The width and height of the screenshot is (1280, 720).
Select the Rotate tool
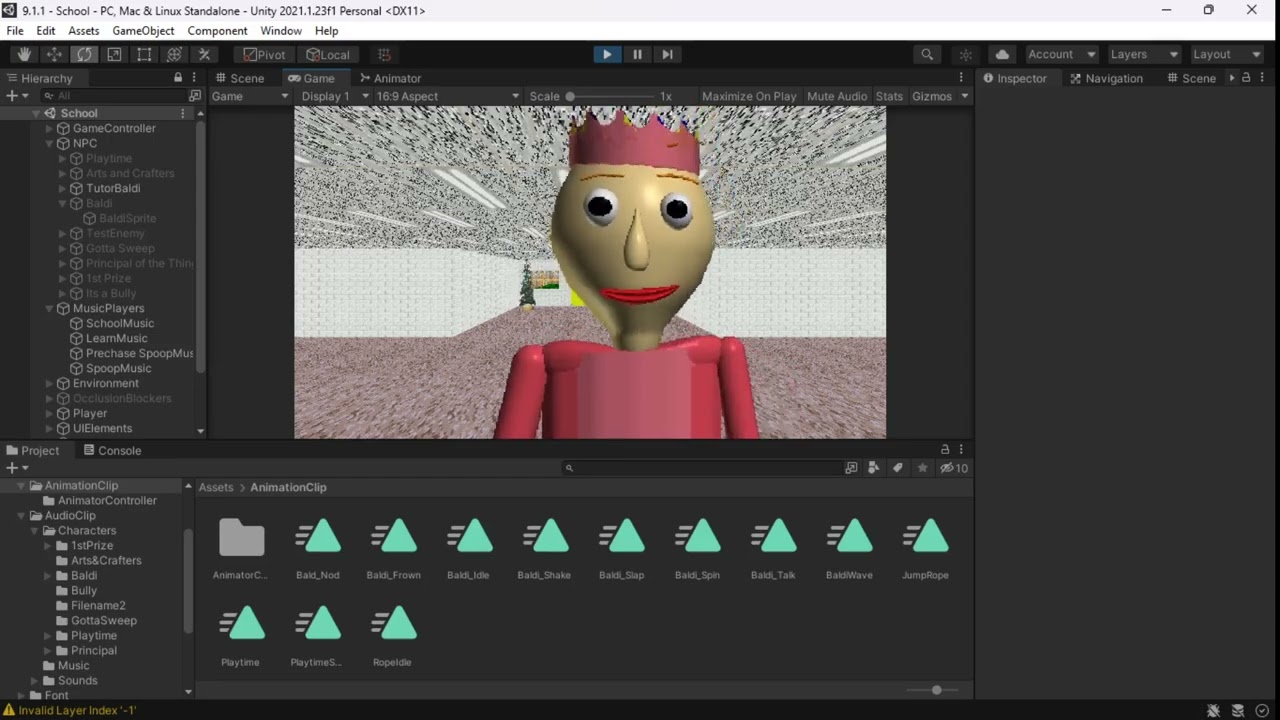[84, 55]
